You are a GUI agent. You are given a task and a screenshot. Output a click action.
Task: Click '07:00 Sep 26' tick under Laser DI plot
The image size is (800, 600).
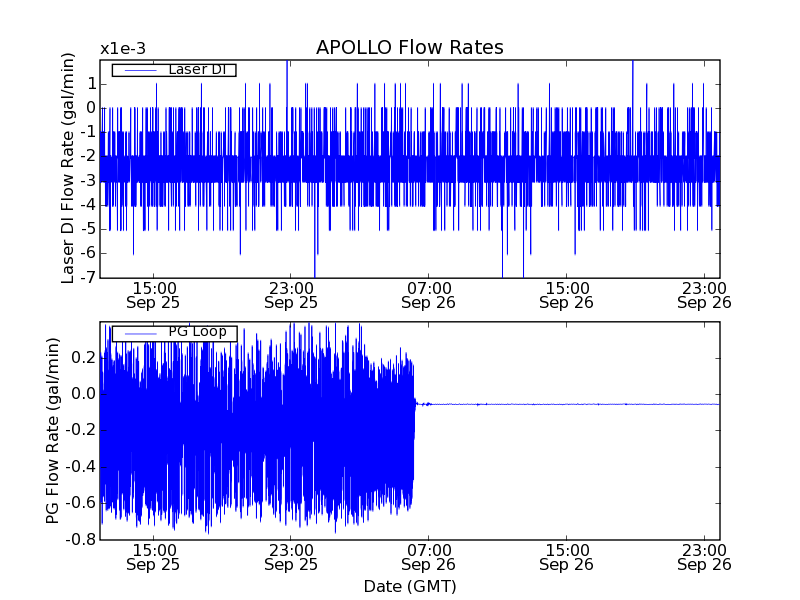point(429,295)
